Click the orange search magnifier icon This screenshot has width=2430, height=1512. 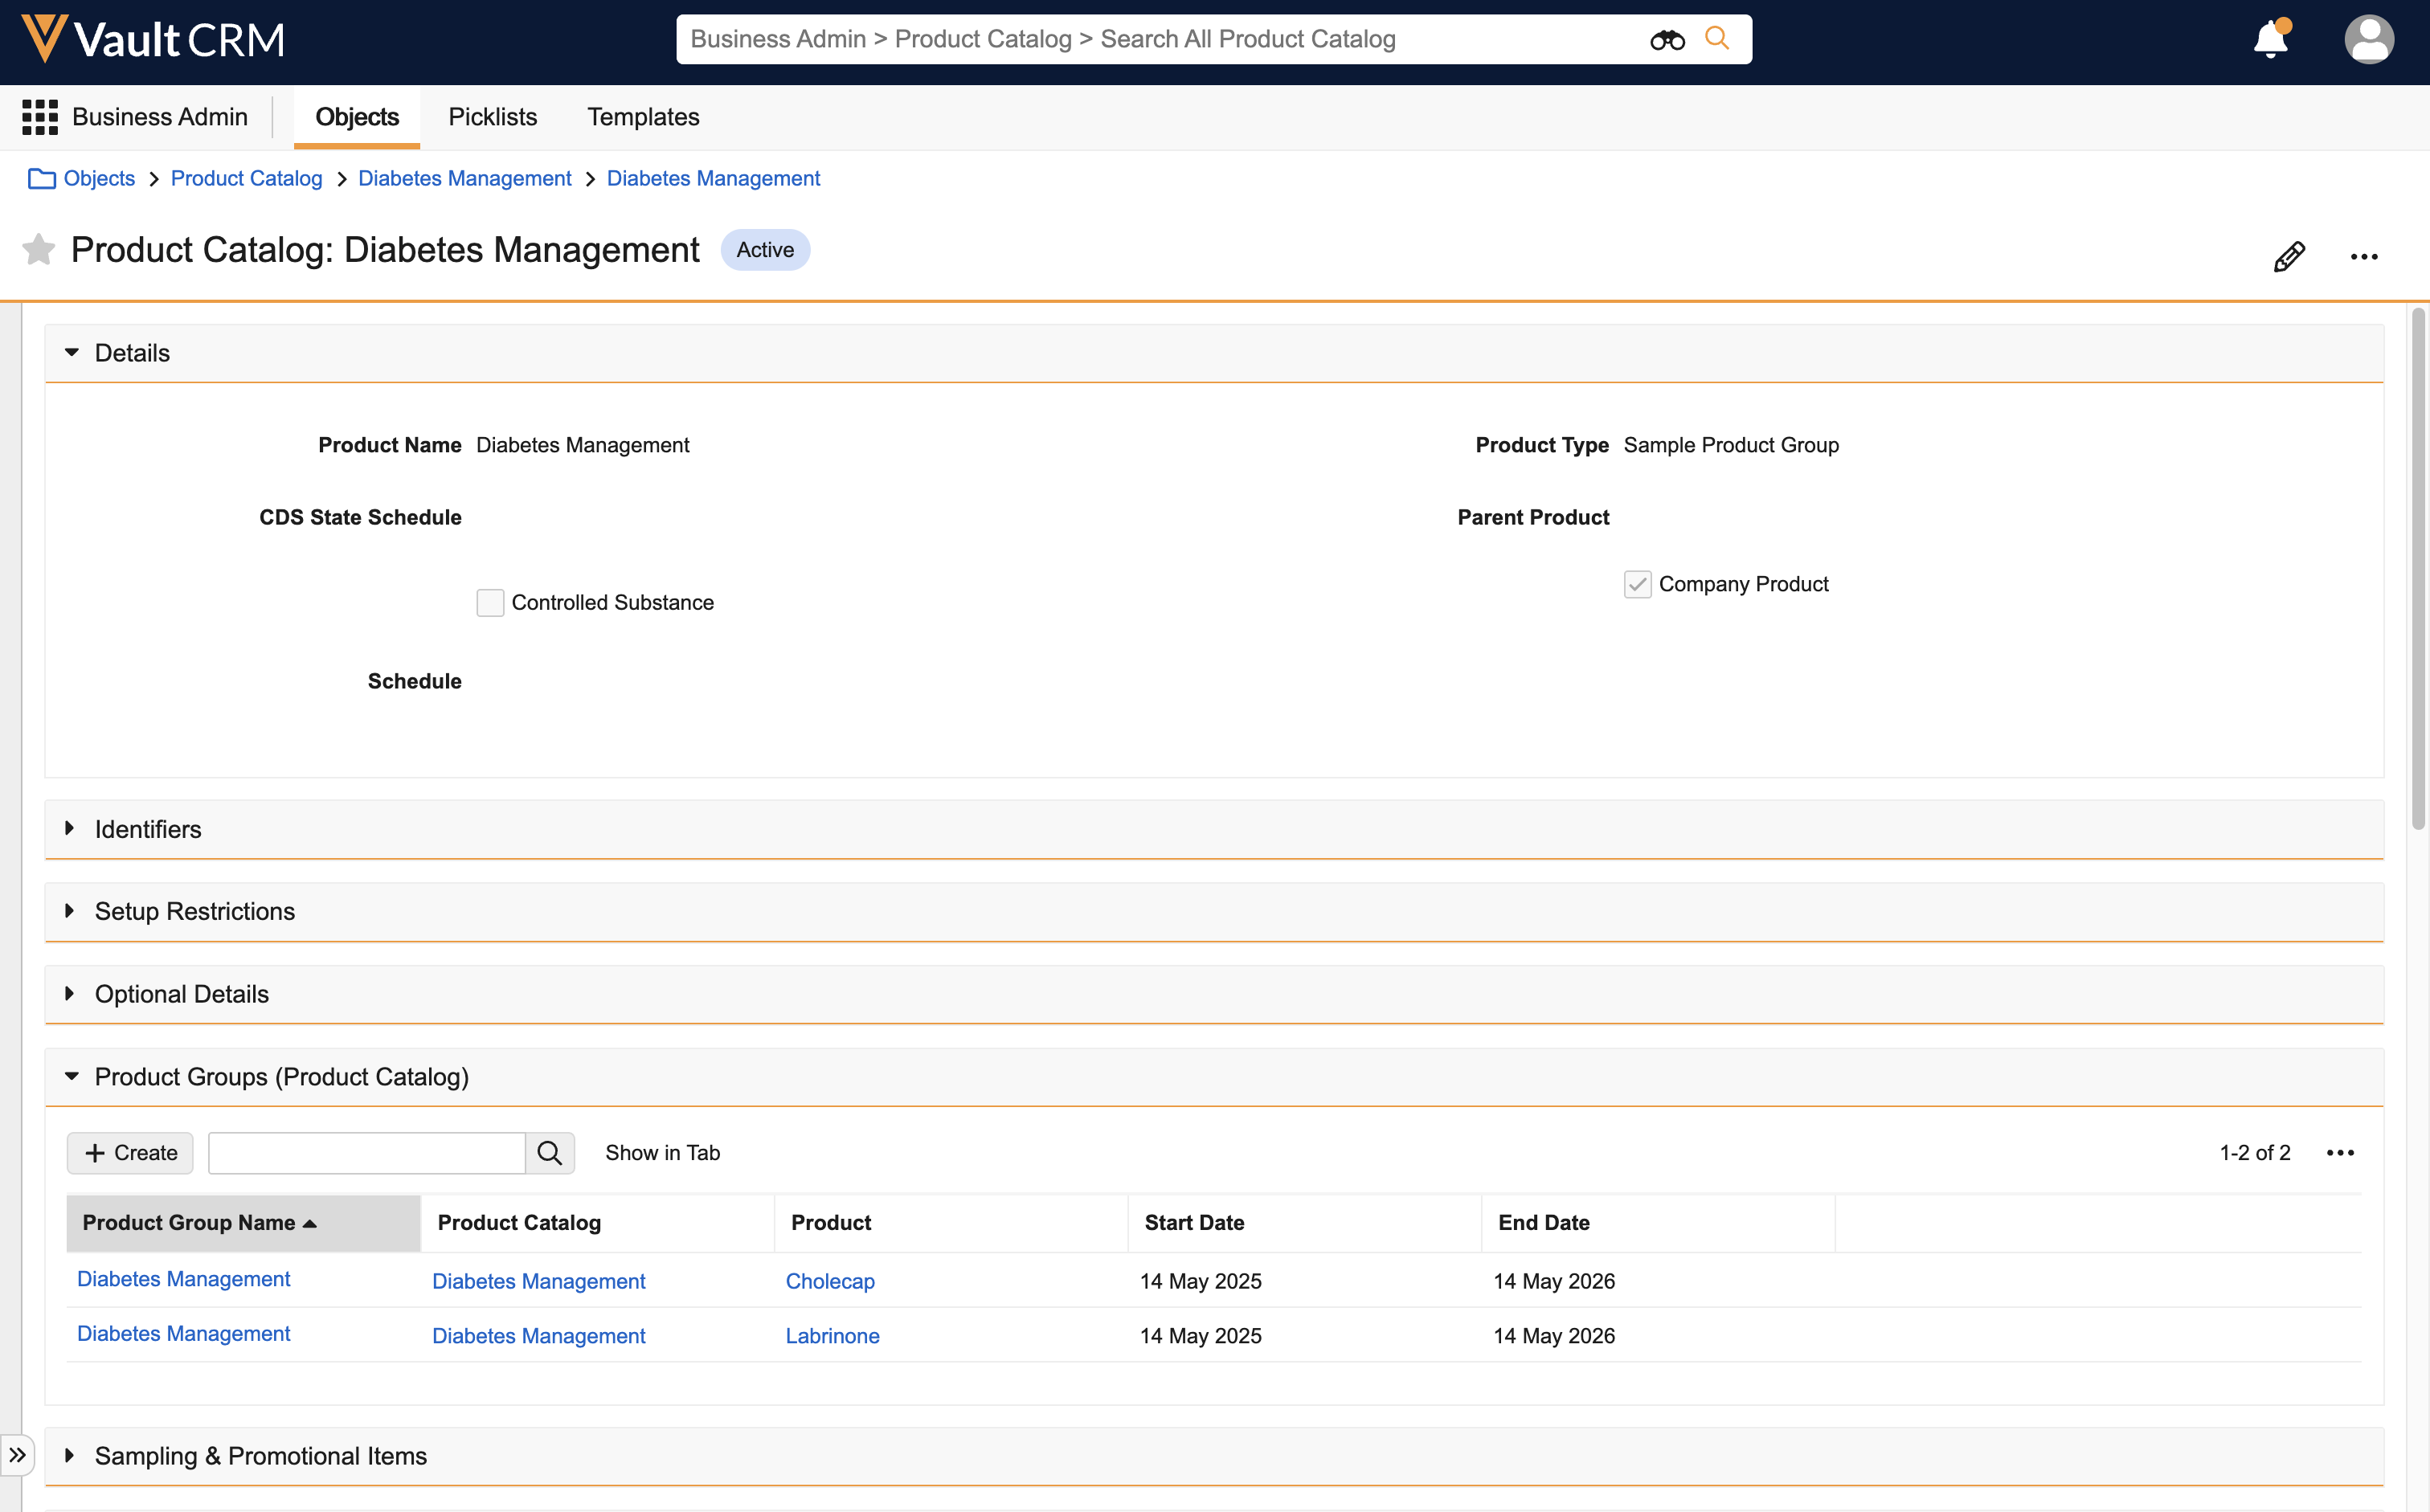pyautogui.click(x=1717, y=38)
